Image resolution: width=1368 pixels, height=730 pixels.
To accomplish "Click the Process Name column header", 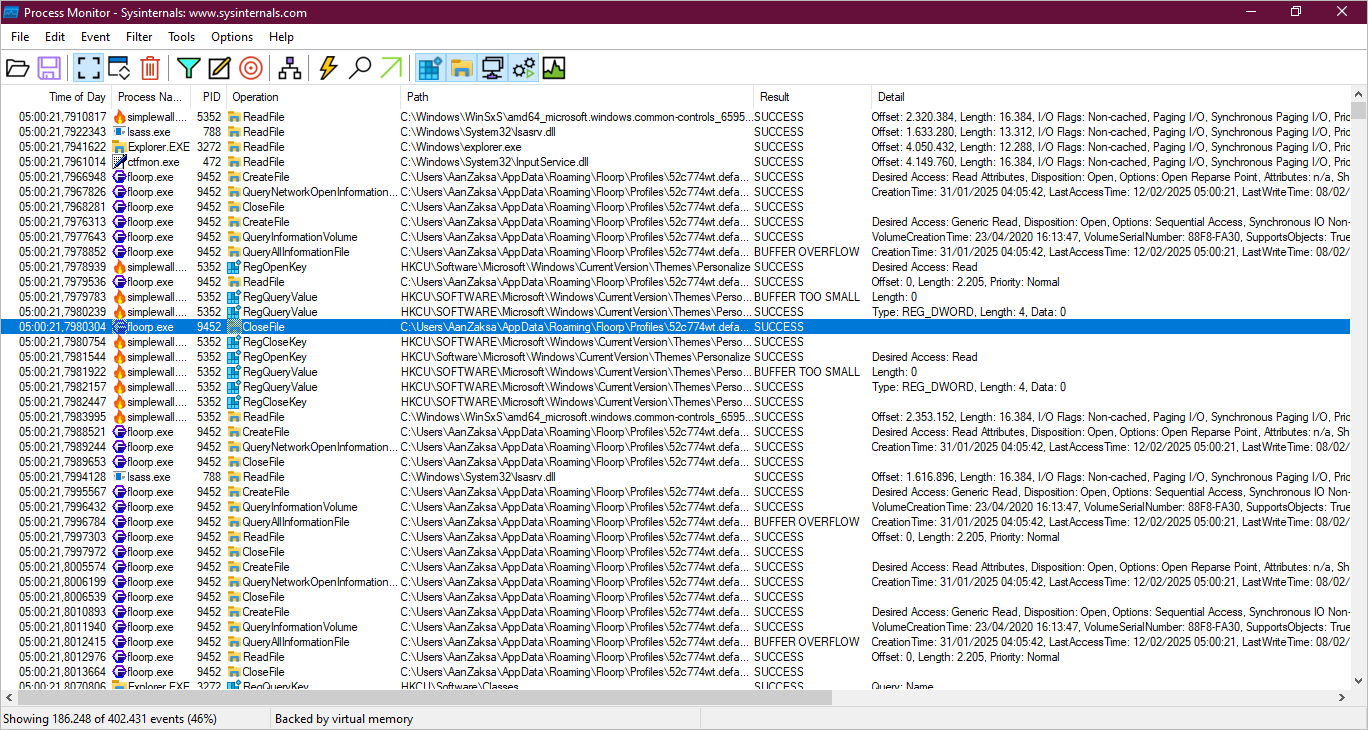I will click(x=151, y=97).
